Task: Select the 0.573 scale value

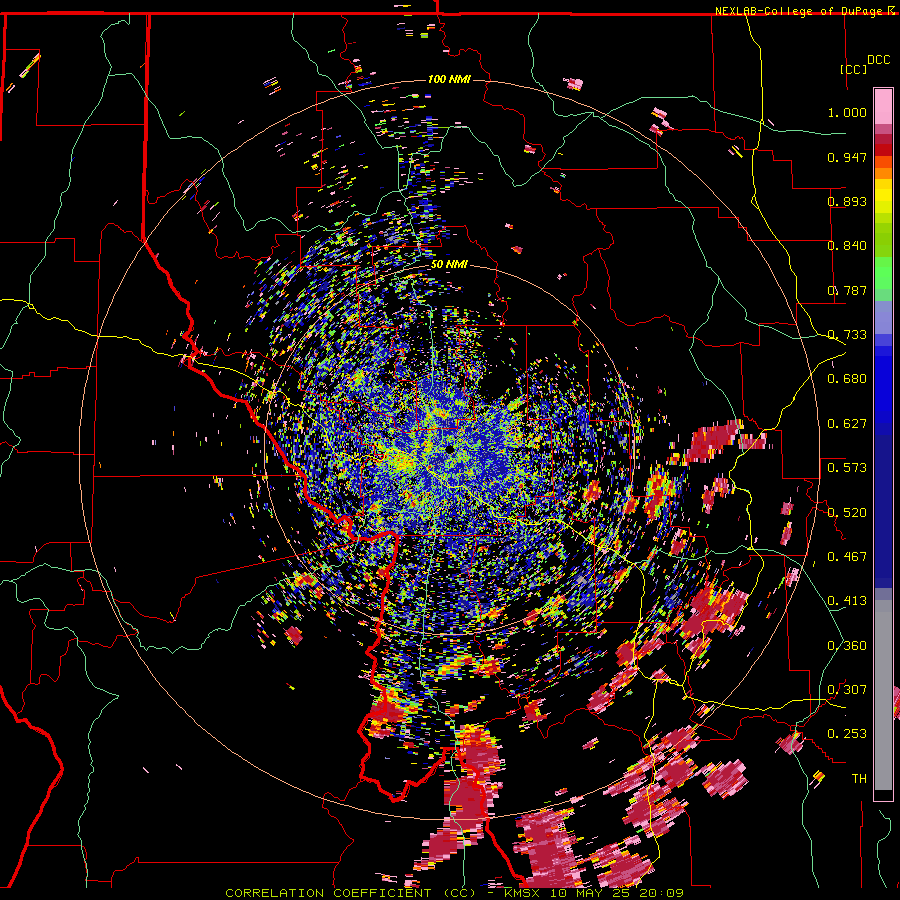Action: 847,467
